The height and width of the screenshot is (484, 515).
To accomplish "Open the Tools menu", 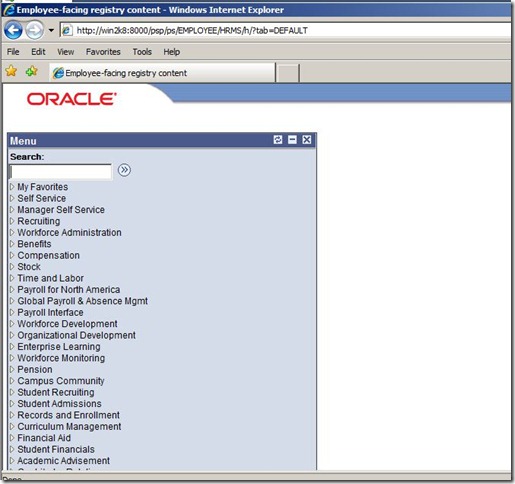I will (x=142, y=52).
